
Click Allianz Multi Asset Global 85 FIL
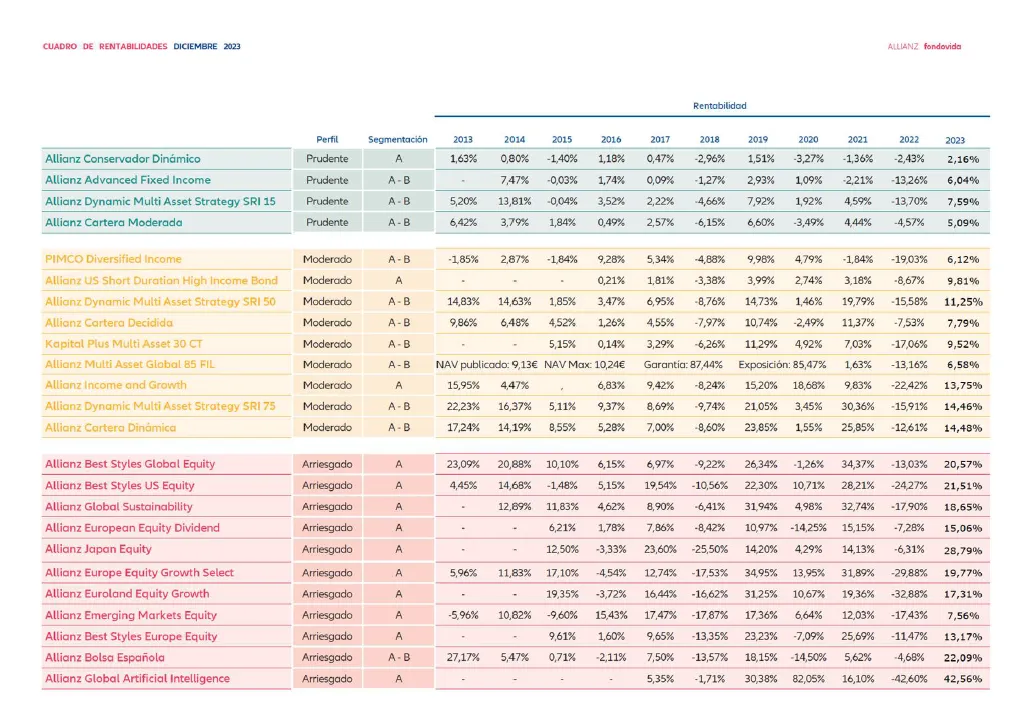tap(130, 364)
